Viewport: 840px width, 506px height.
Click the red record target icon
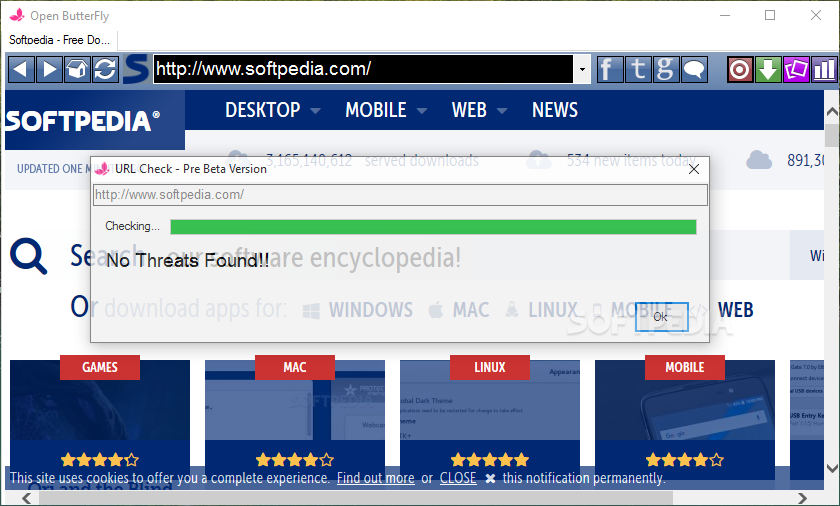[740, 69]
